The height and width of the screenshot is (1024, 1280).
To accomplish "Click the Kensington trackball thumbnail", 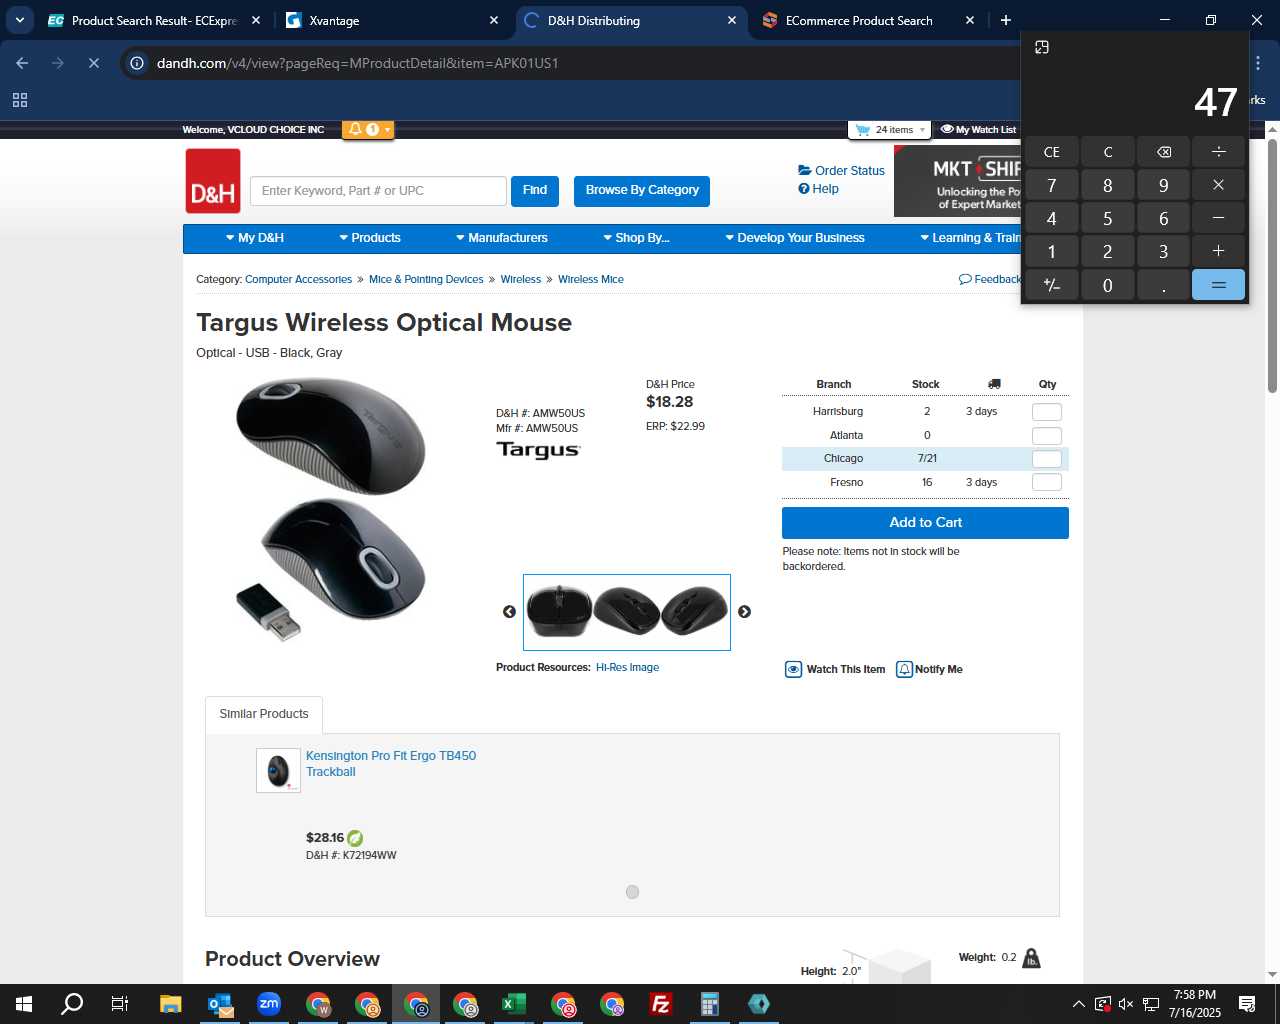I will pyautogui.click(x=278, y=771).
